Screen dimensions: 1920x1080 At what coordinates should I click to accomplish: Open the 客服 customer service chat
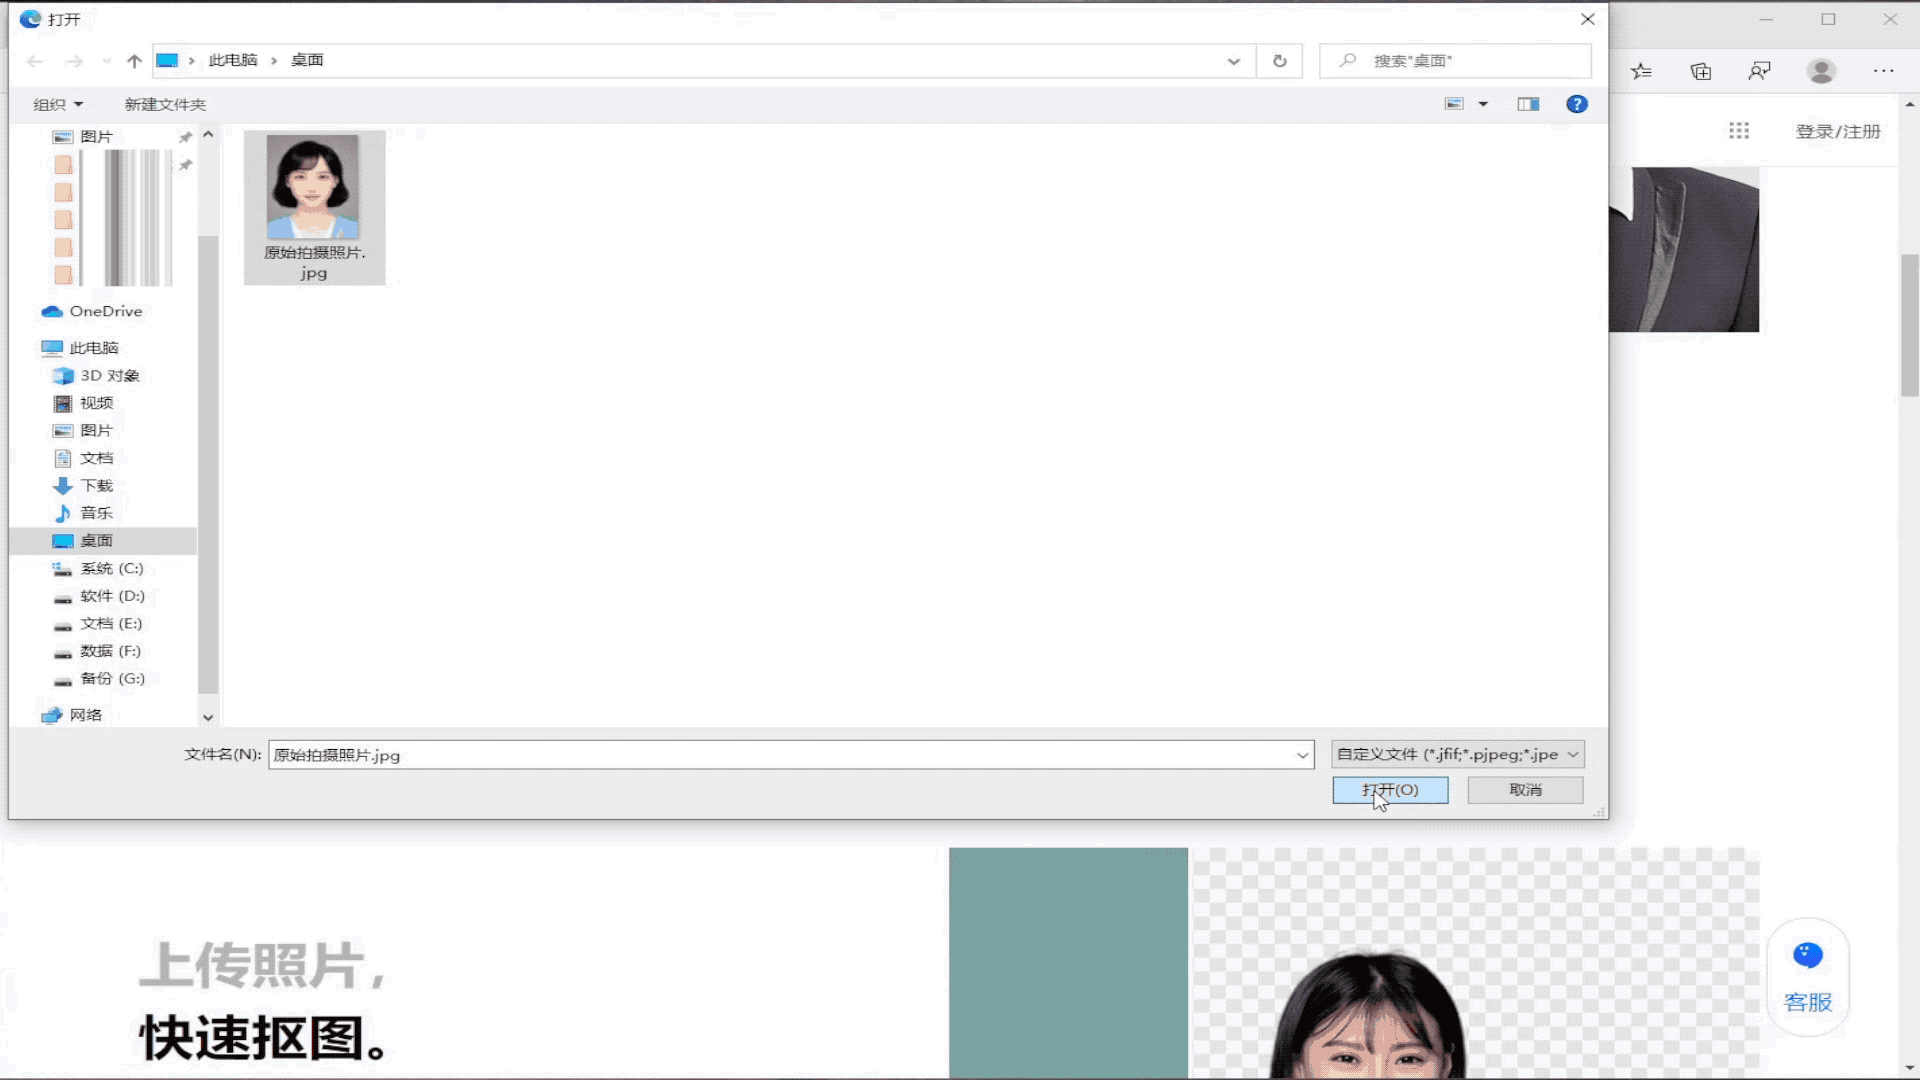tap(1807, 977)
